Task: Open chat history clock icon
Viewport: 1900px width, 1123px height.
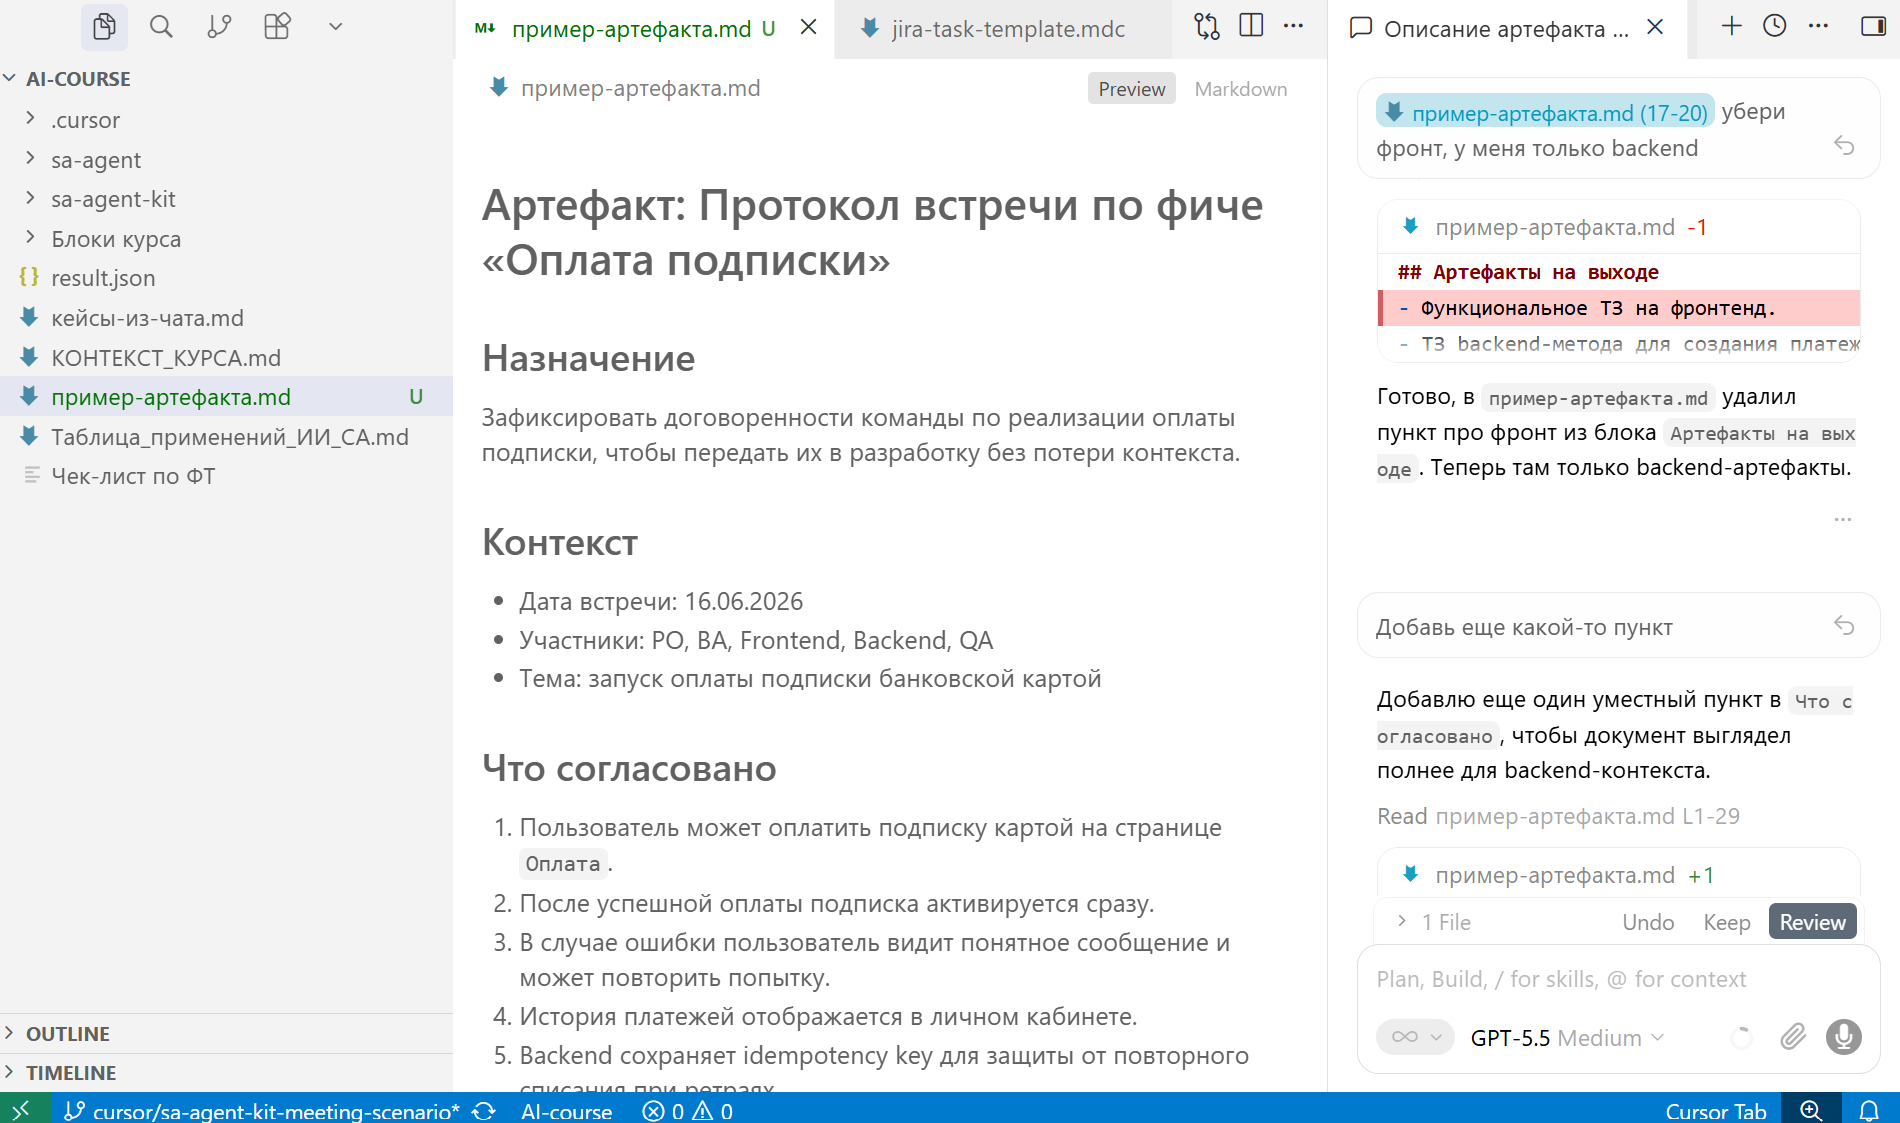Action: pyautogui.click(x=1775, y=26)
